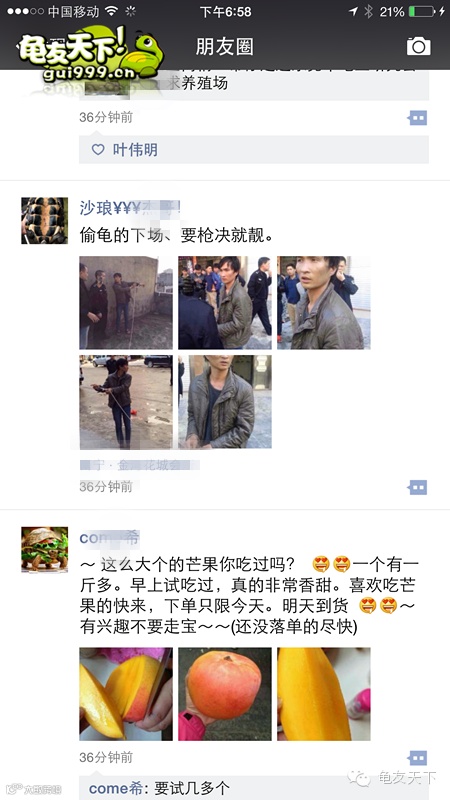Open 叶伟明 profile from likes
This screenshot has height=800, width=450.
[135, 149]
